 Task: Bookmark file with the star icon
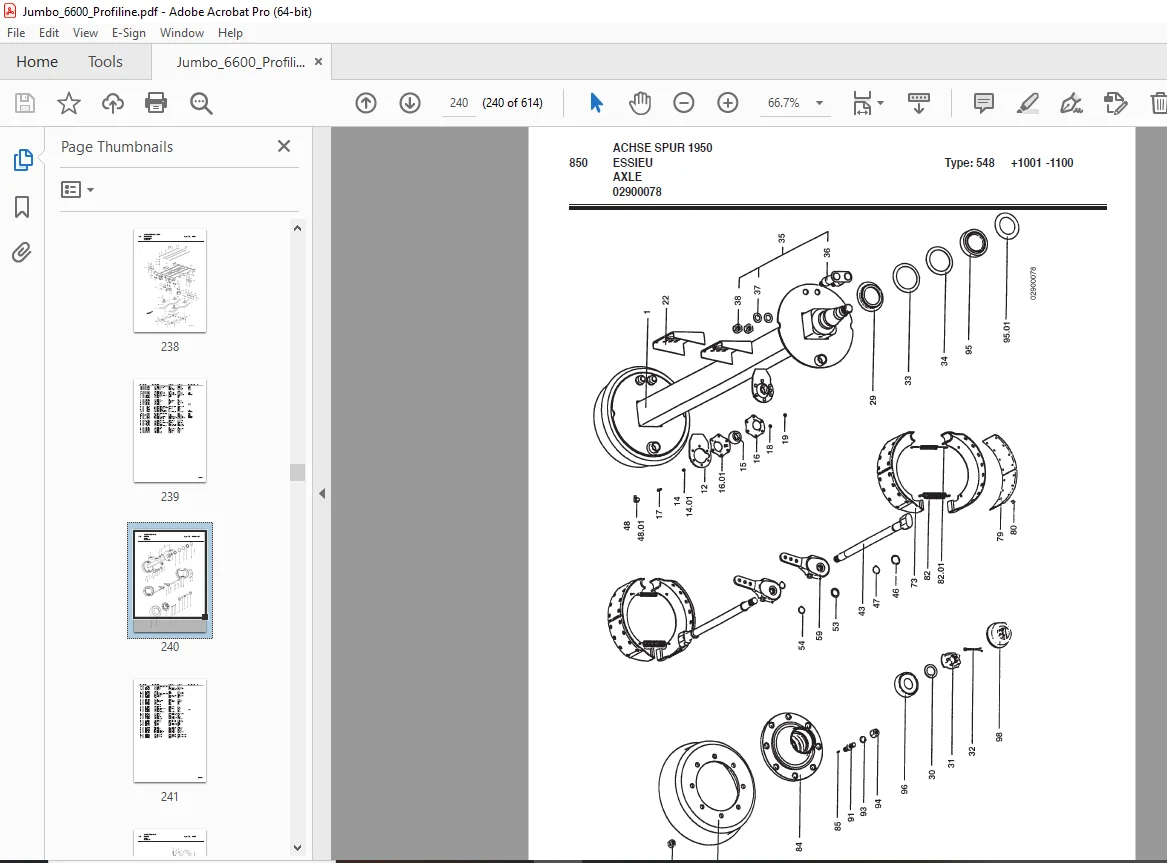pos(68,103)
